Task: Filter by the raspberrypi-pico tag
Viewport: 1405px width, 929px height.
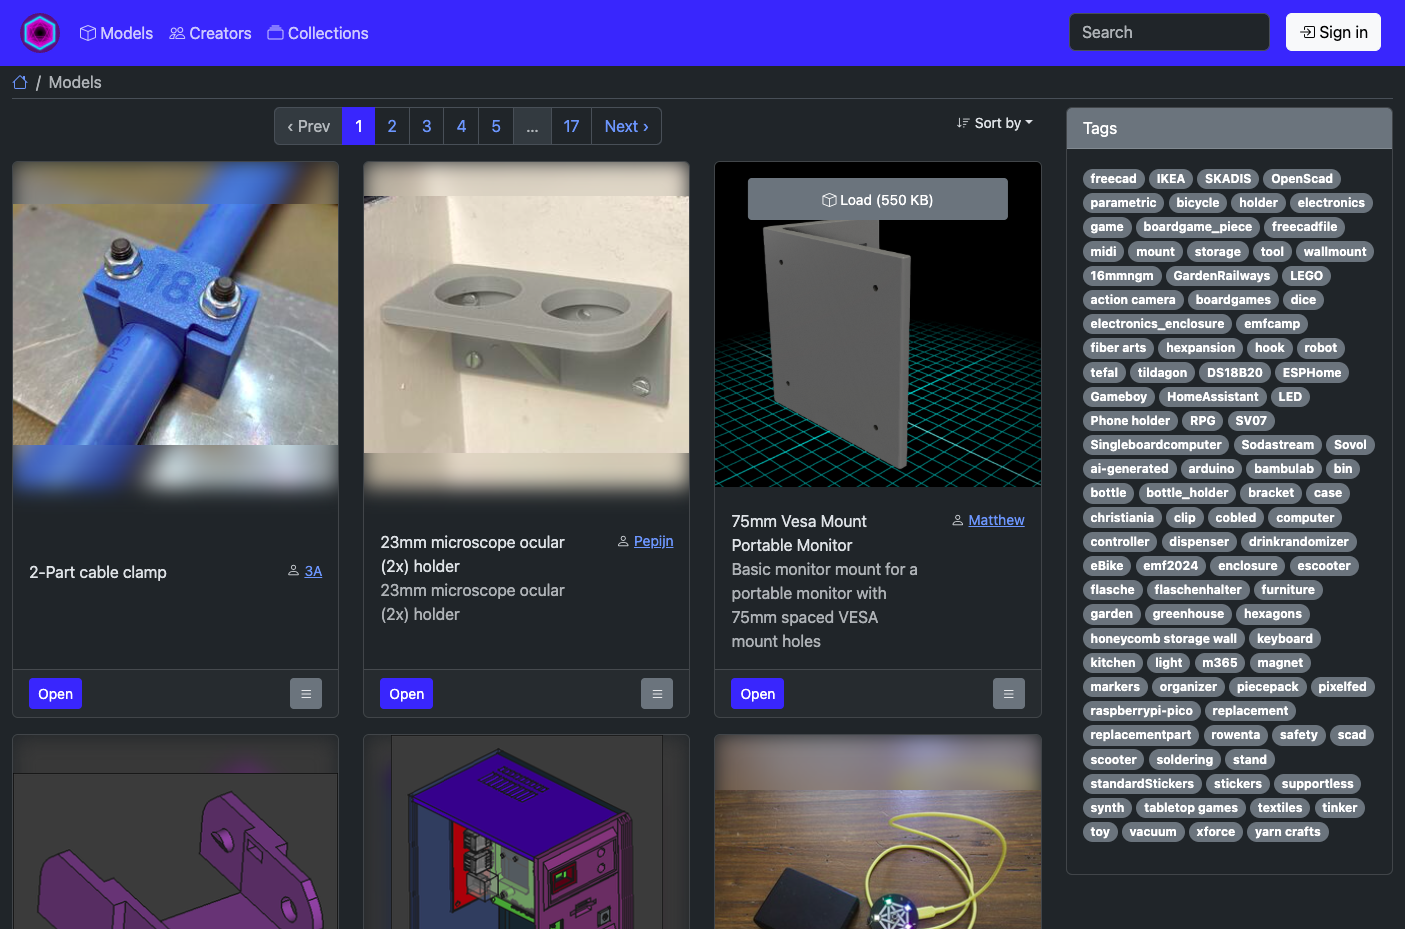Action: coord(1141,711)
